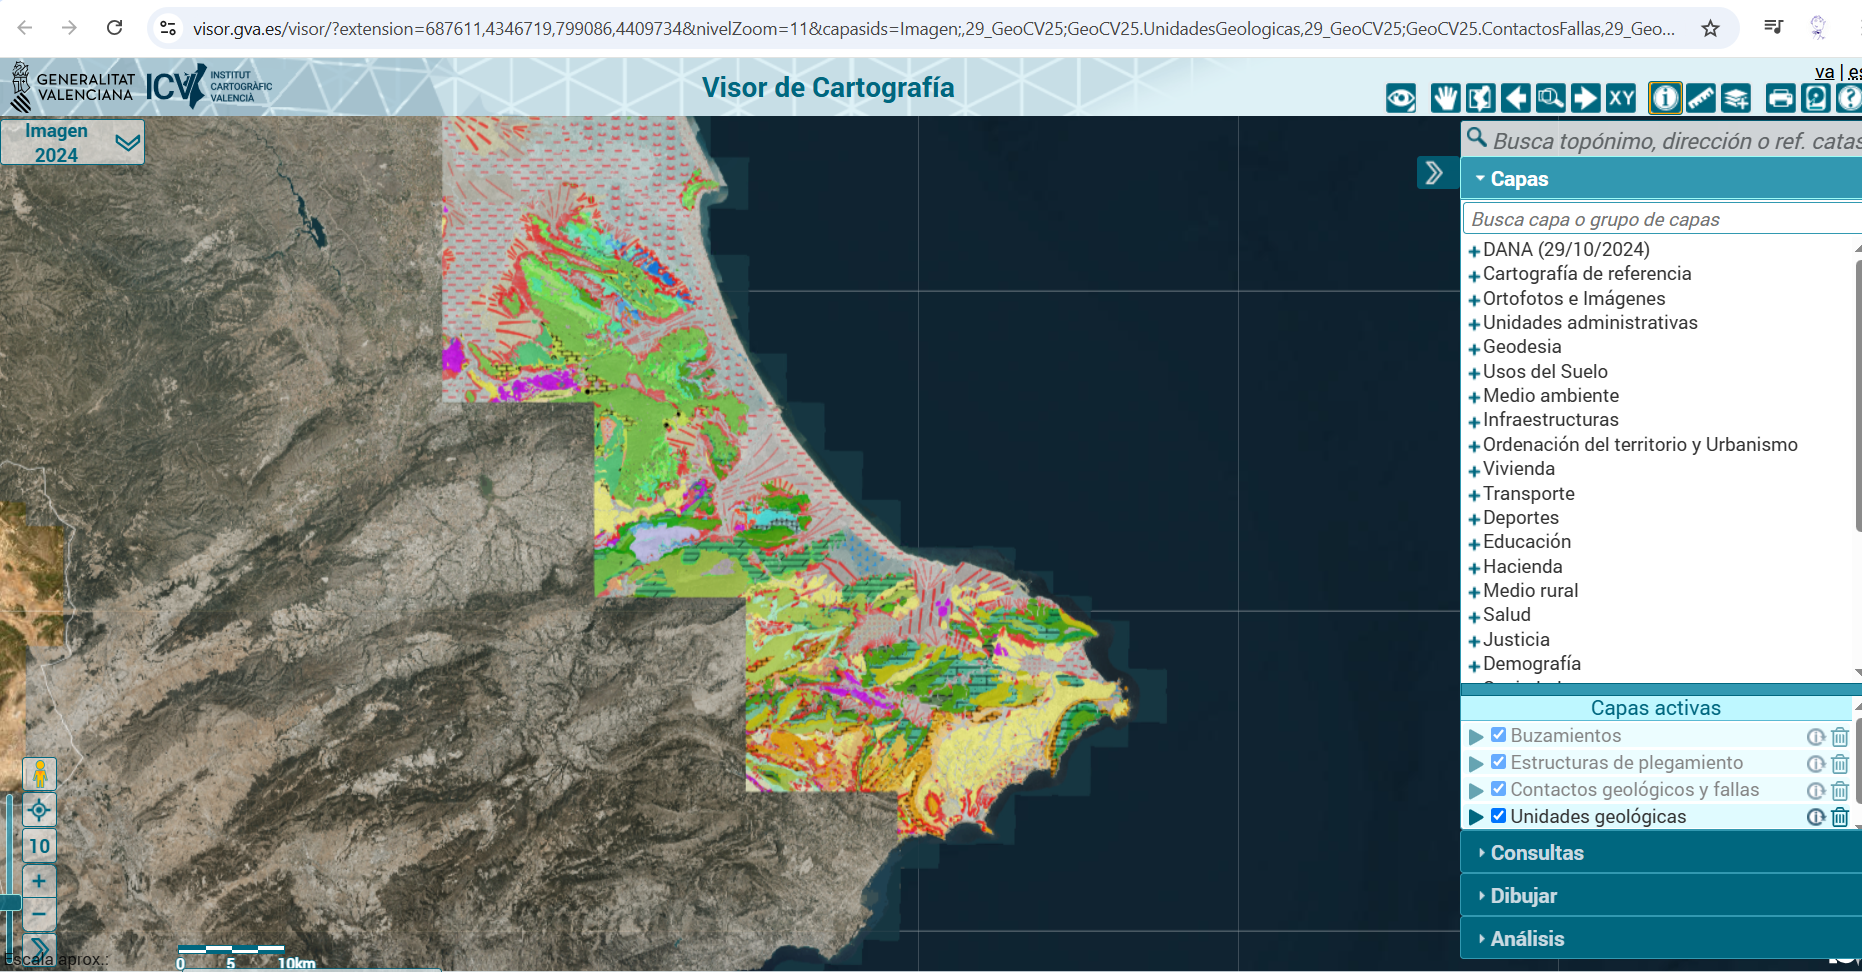
Task: Click the print map icon
Action: coord(1780,98)
